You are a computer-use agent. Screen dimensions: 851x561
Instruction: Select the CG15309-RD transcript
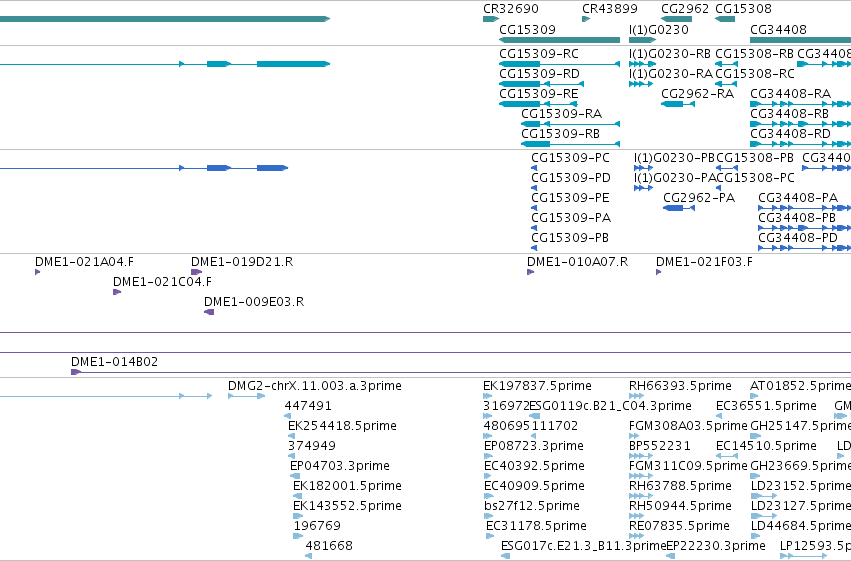point(541,84)
